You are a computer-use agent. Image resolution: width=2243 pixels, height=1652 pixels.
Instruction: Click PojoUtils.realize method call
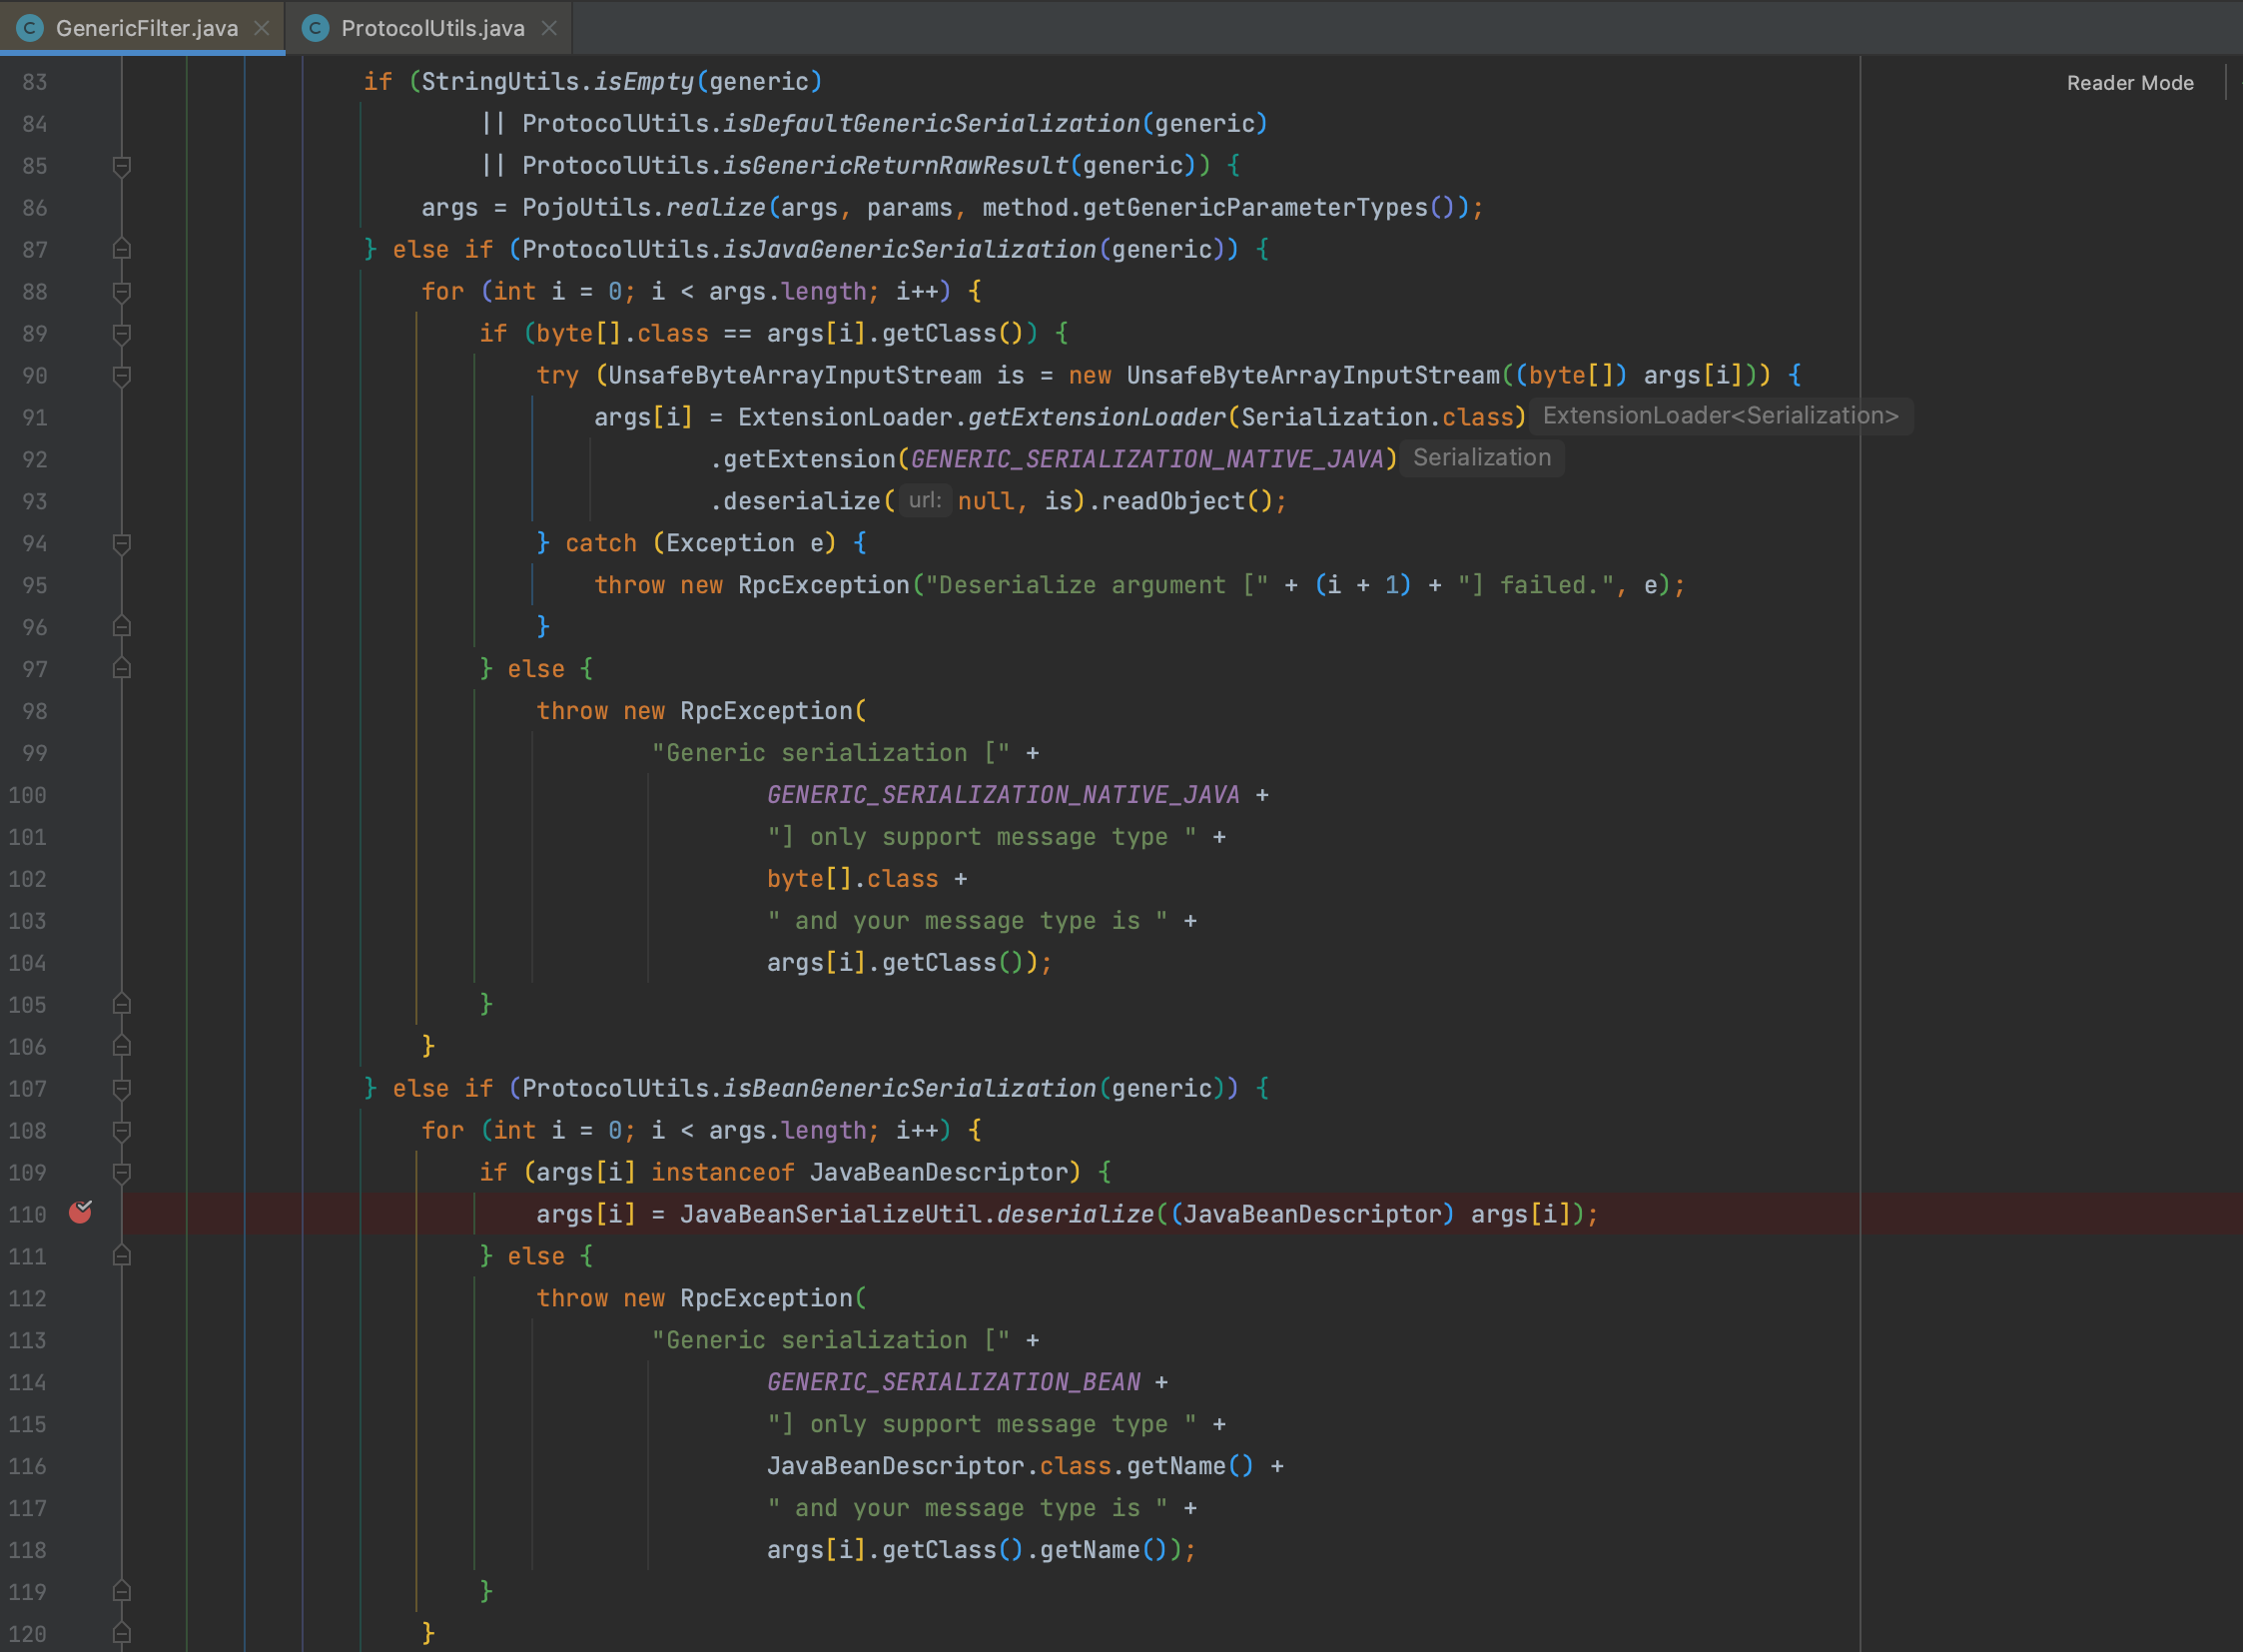(643, 208)
